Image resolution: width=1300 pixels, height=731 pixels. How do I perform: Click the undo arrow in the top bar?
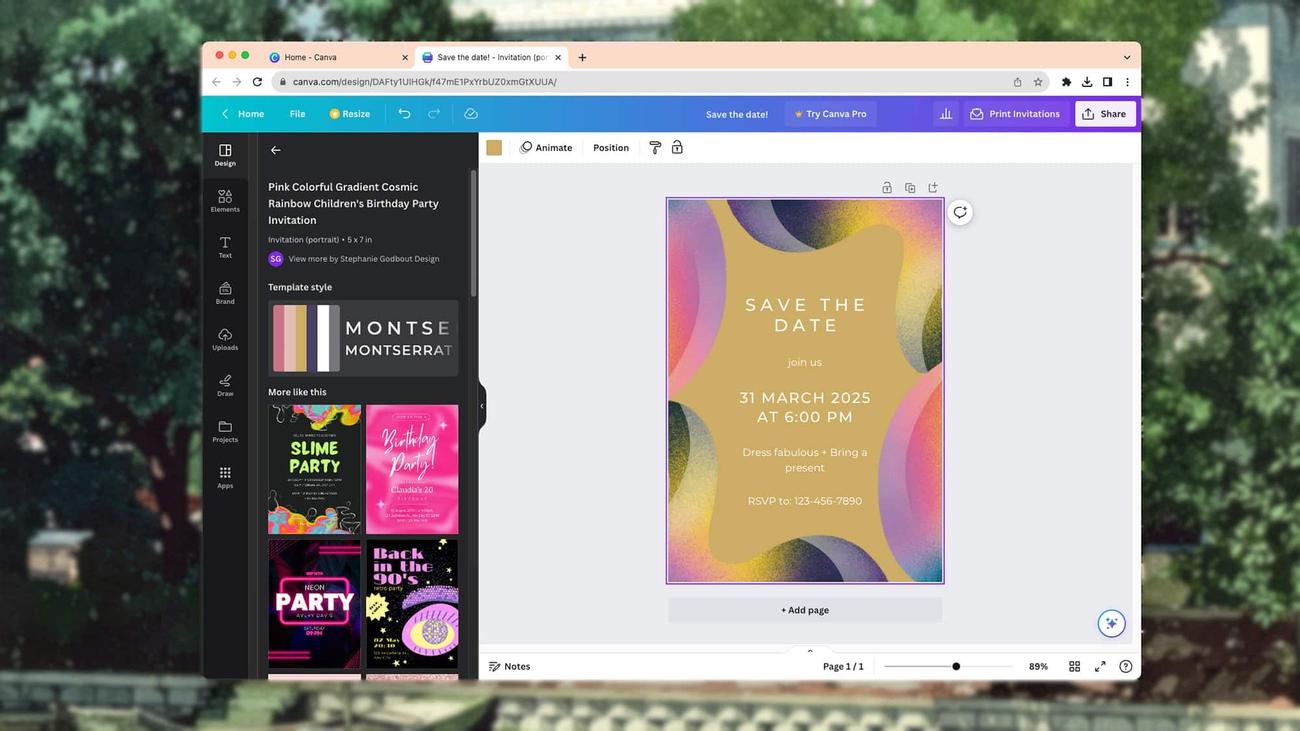[x=404, y=113]
